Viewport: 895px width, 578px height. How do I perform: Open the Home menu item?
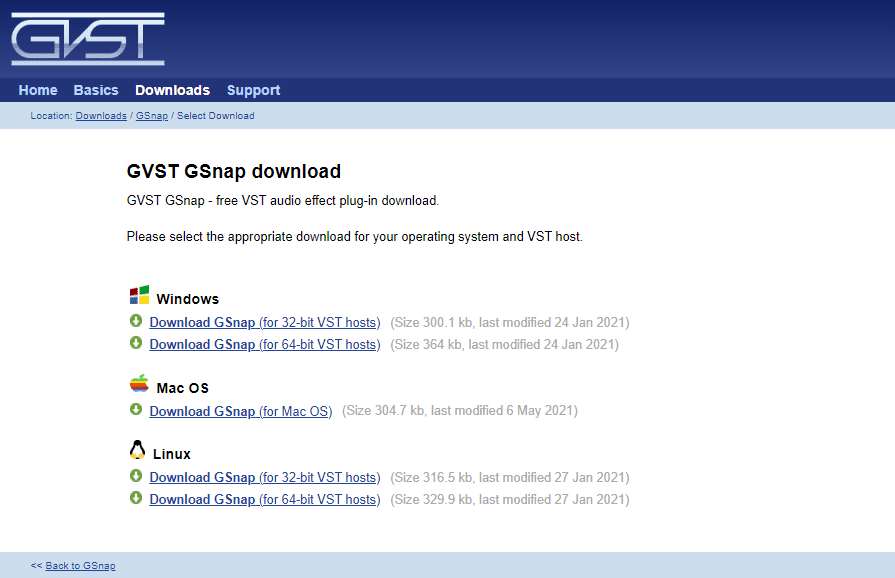pos(38,90)
